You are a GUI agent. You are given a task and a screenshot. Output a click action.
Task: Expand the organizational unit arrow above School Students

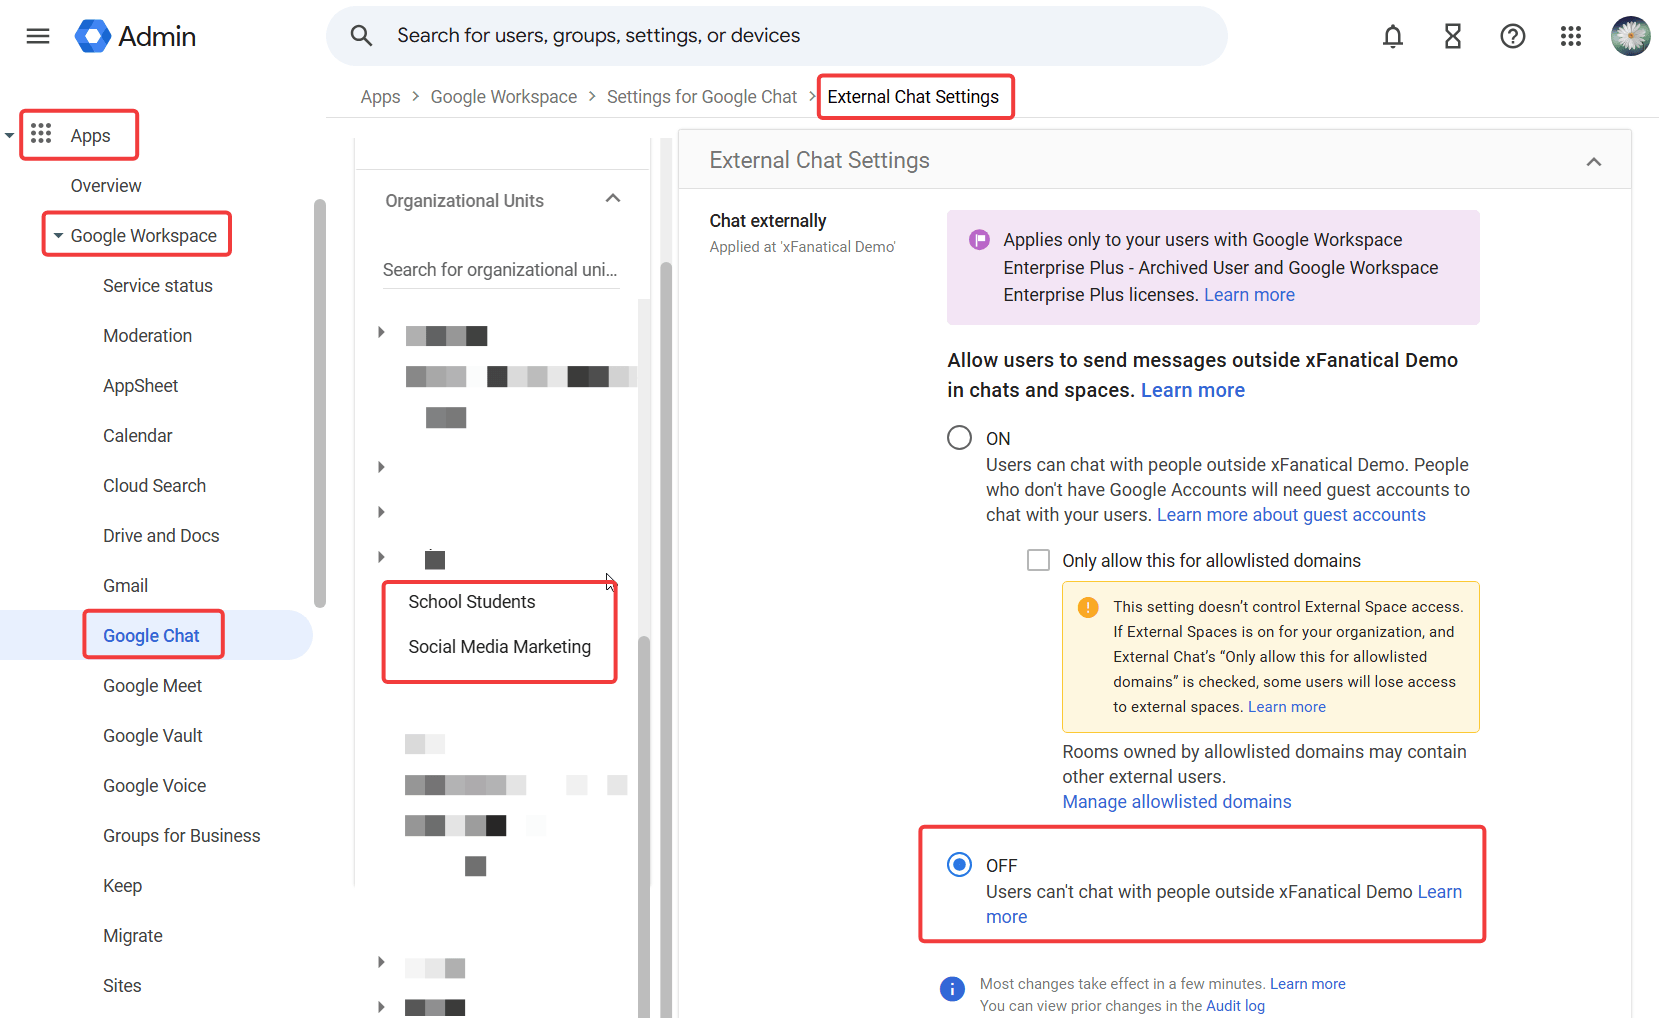(x=381, y=557)
